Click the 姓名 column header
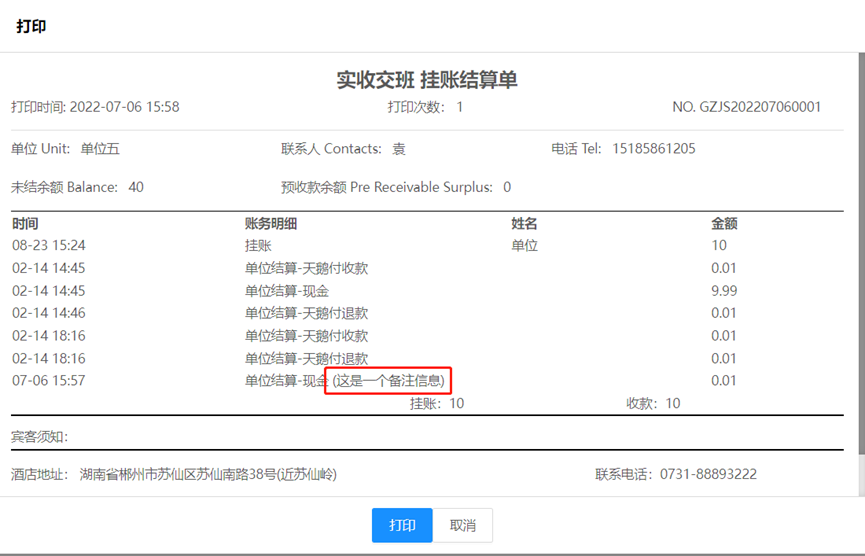 click(524, 223)
